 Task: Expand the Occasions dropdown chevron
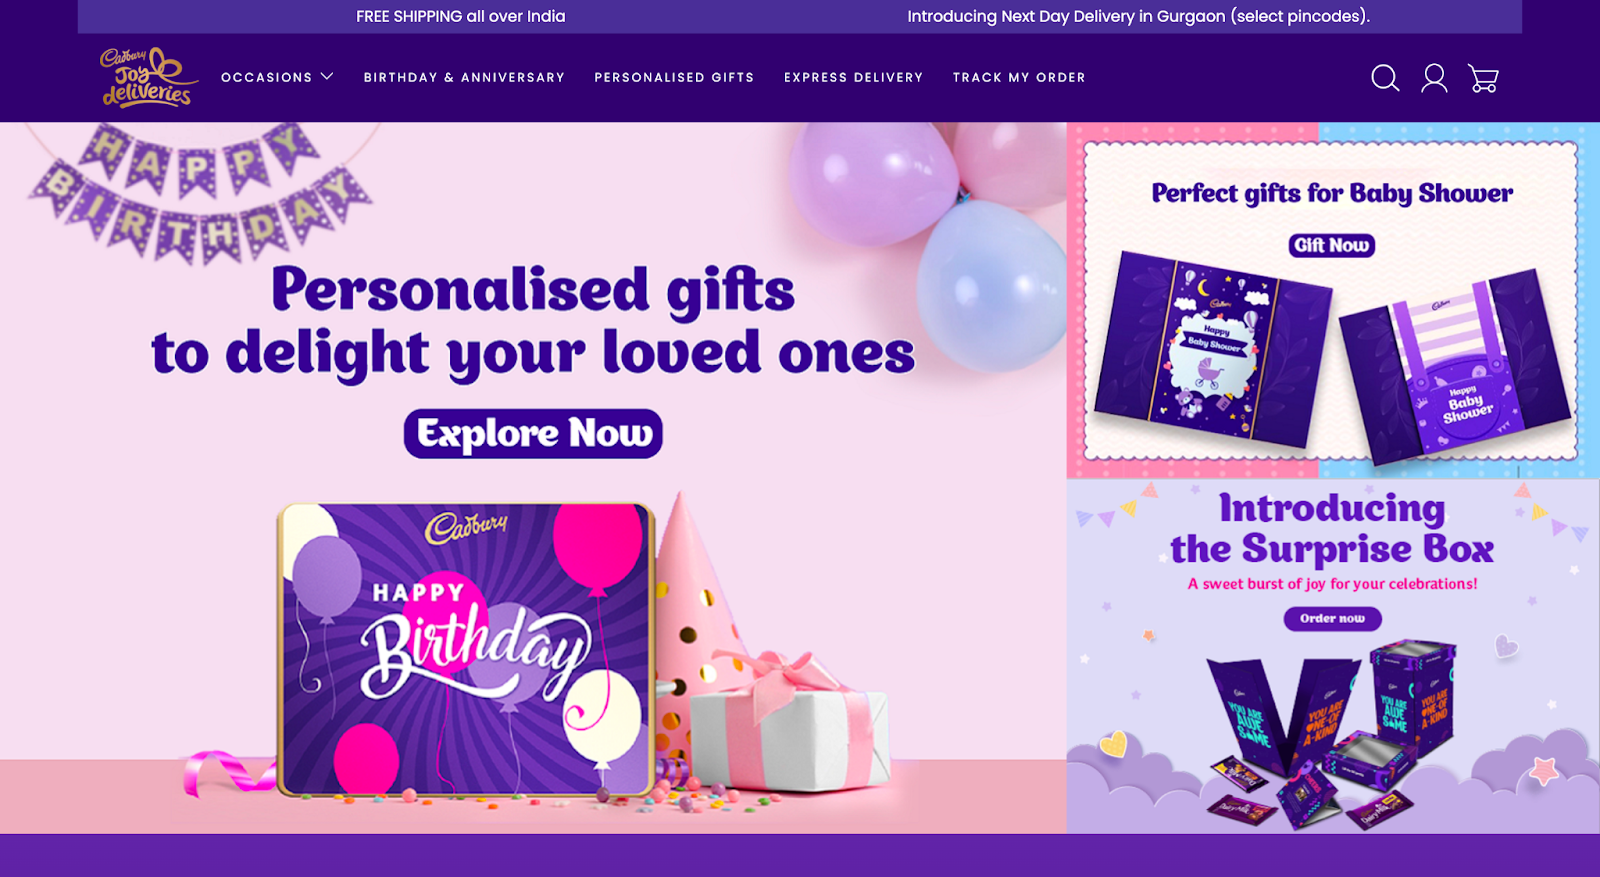327,77
